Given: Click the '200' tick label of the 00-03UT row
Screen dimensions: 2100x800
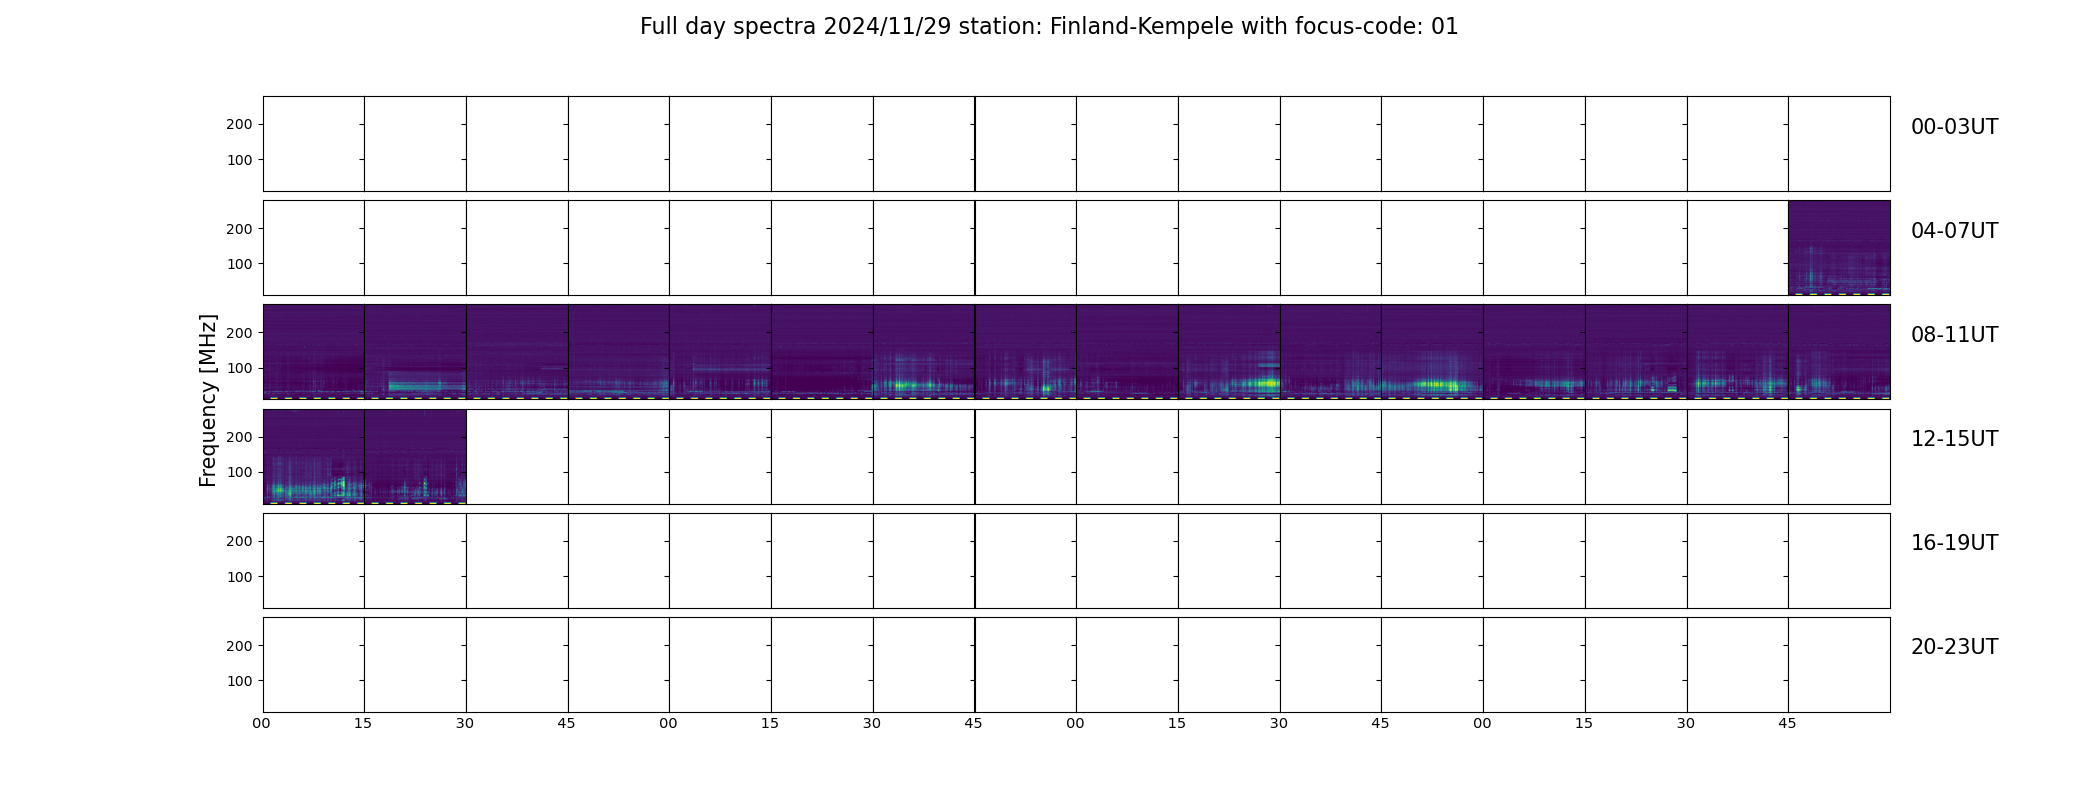Looking at the screenshot, I should [x=239, y=125].
